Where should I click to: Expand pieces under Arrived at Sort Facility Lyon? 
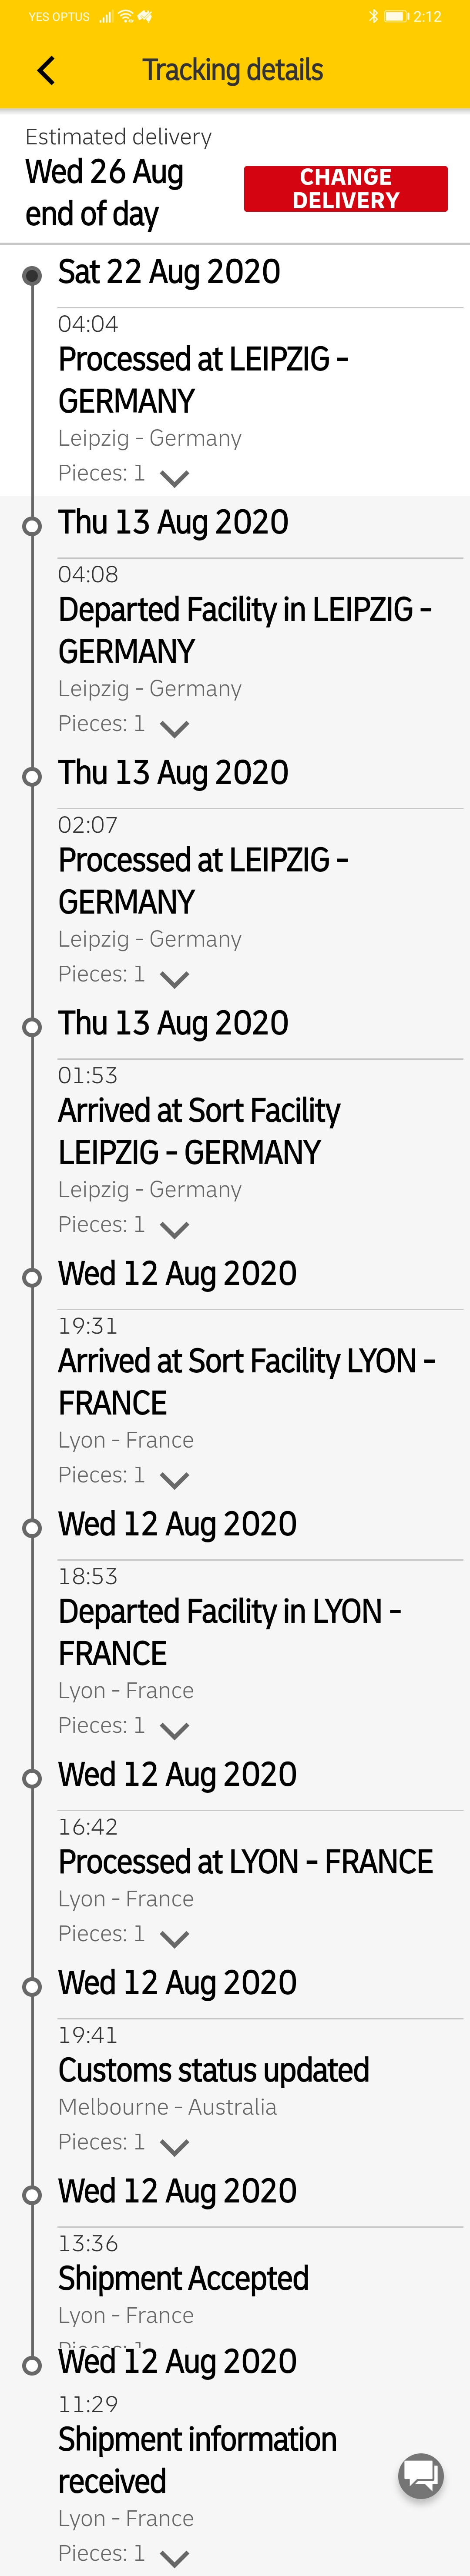(x=175, y=1480)
